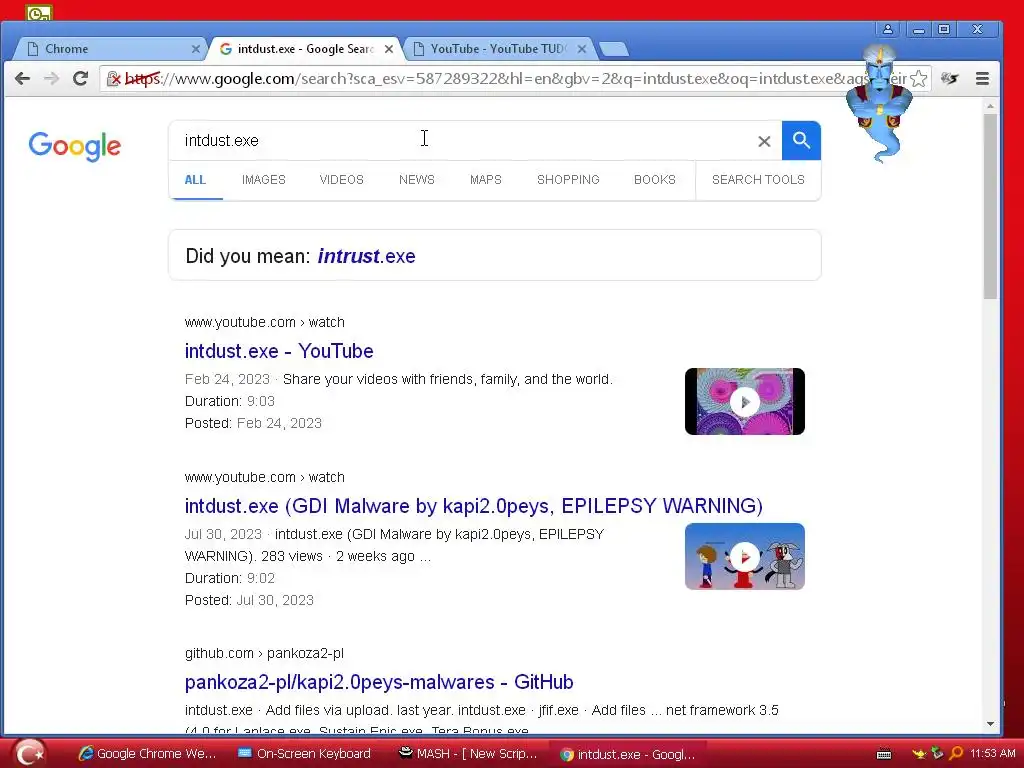
Task: Select the ALL search filter
Action: click(x=195, y=180)
